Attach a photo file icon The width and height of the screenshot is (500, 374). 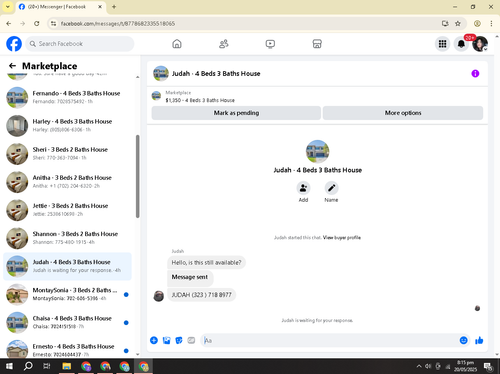(x=166, y=340)
